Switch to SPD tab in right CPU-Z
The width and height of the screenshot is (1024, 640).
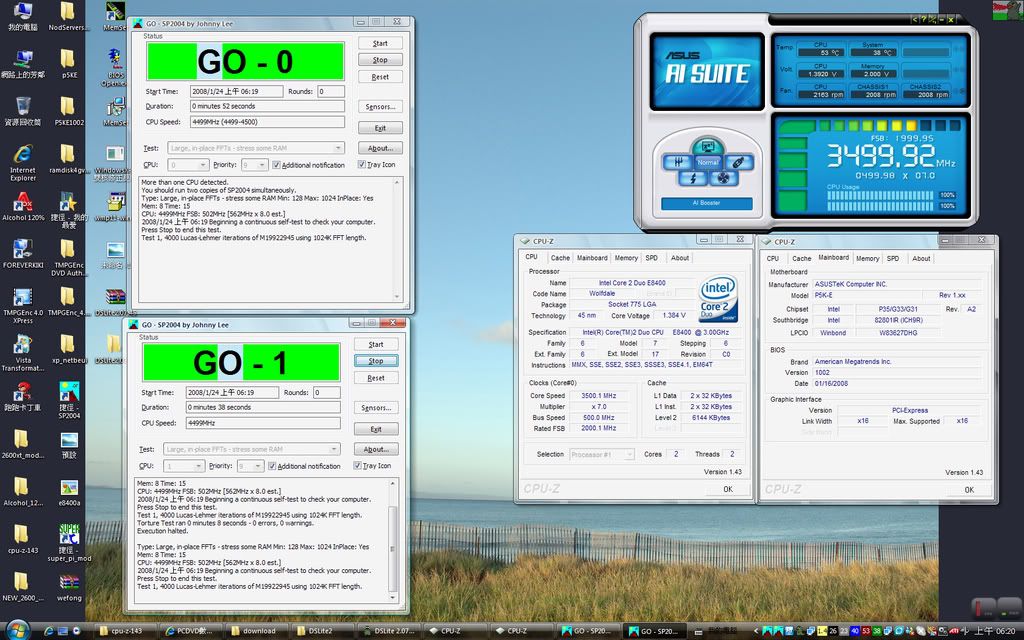(x=893, y=259)
